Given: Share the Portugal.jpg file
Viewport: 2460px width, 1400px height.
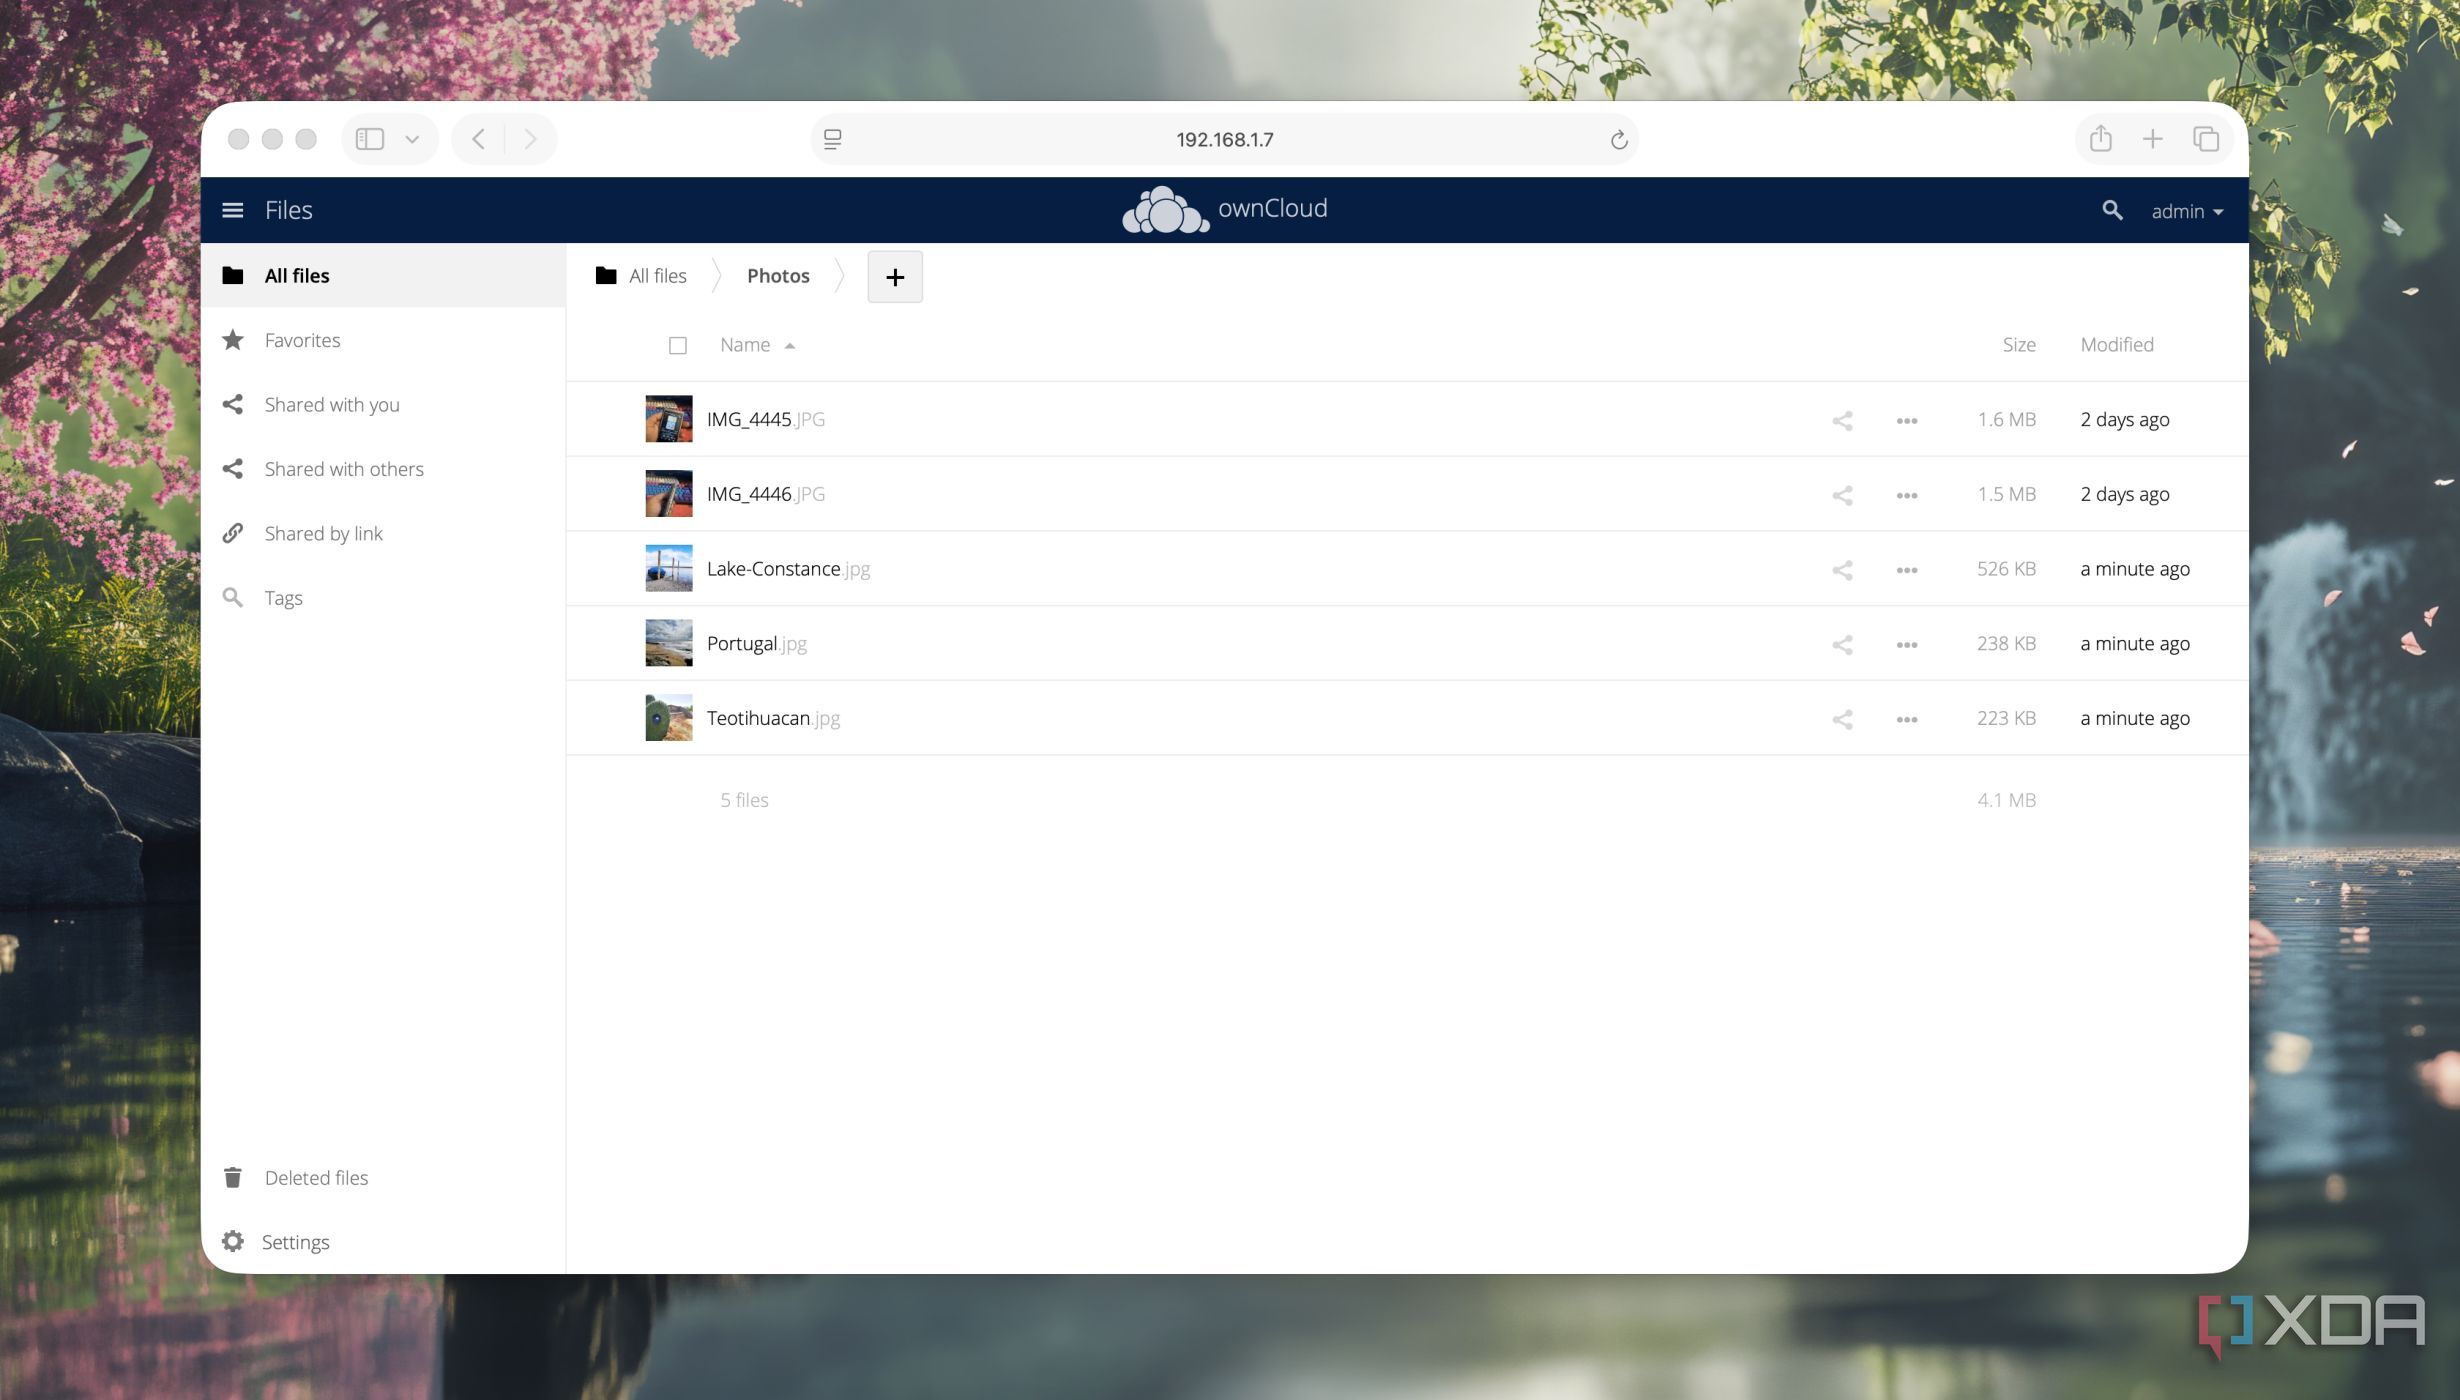Looking at the screenshot, I should tap(1842, 645).
